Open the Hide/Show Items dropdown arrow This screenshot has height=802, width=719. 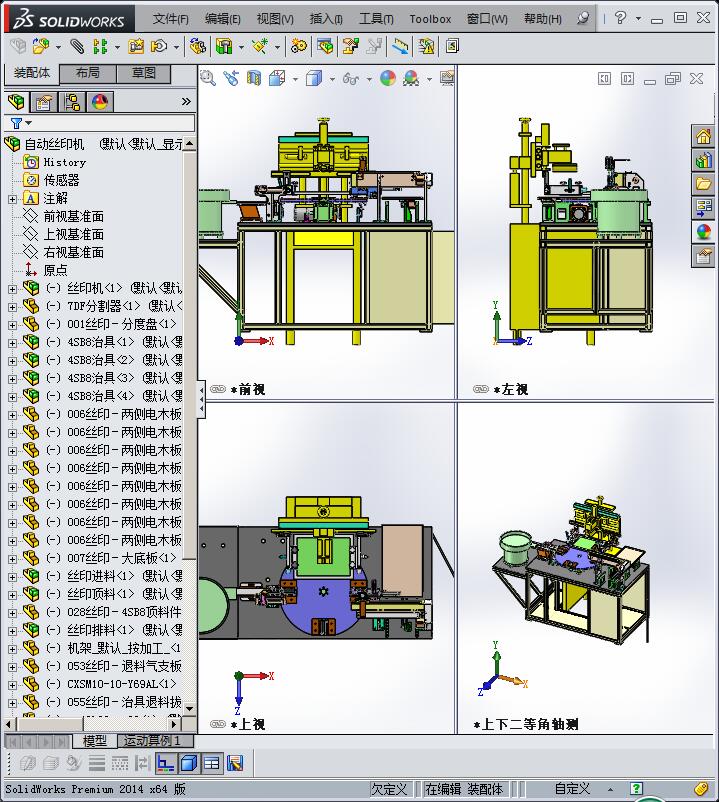369,79
